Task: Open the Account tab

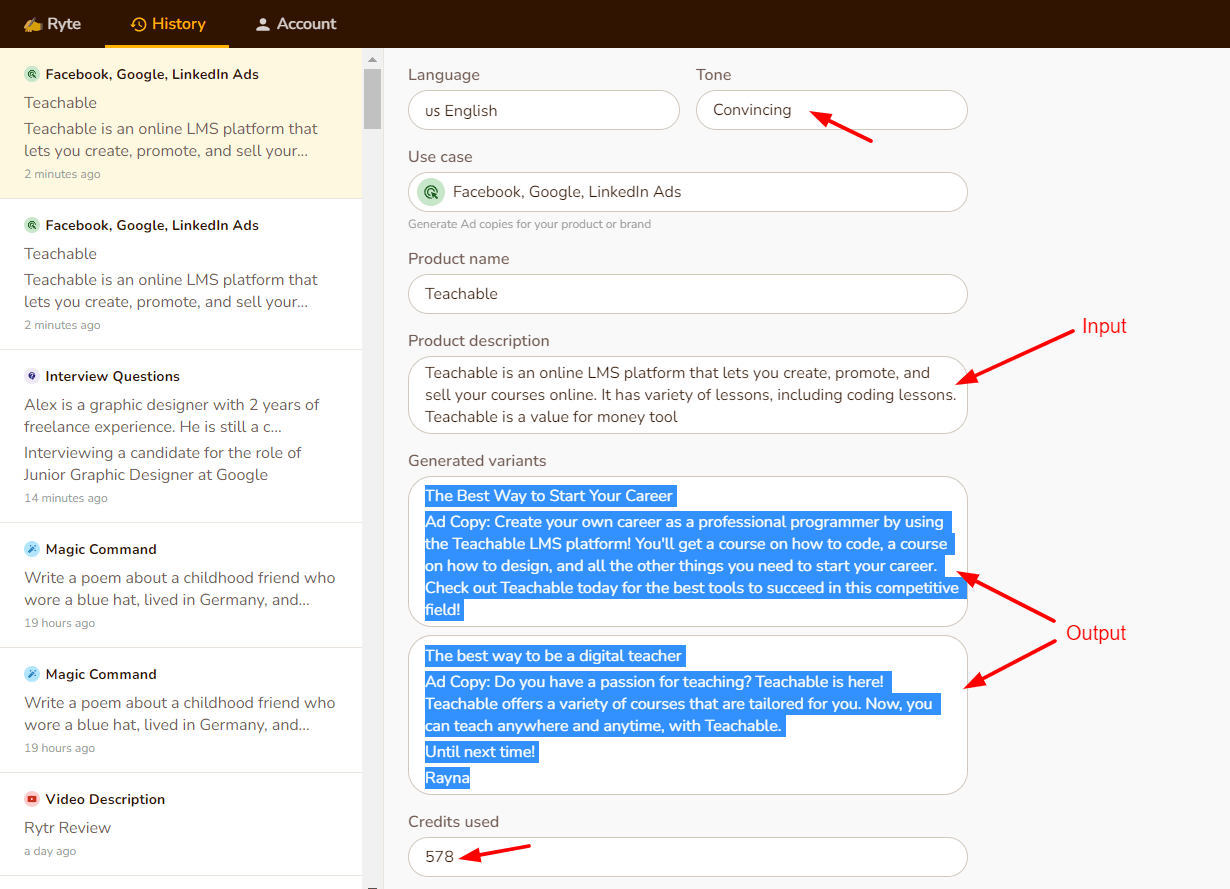Action: (295, 24)
